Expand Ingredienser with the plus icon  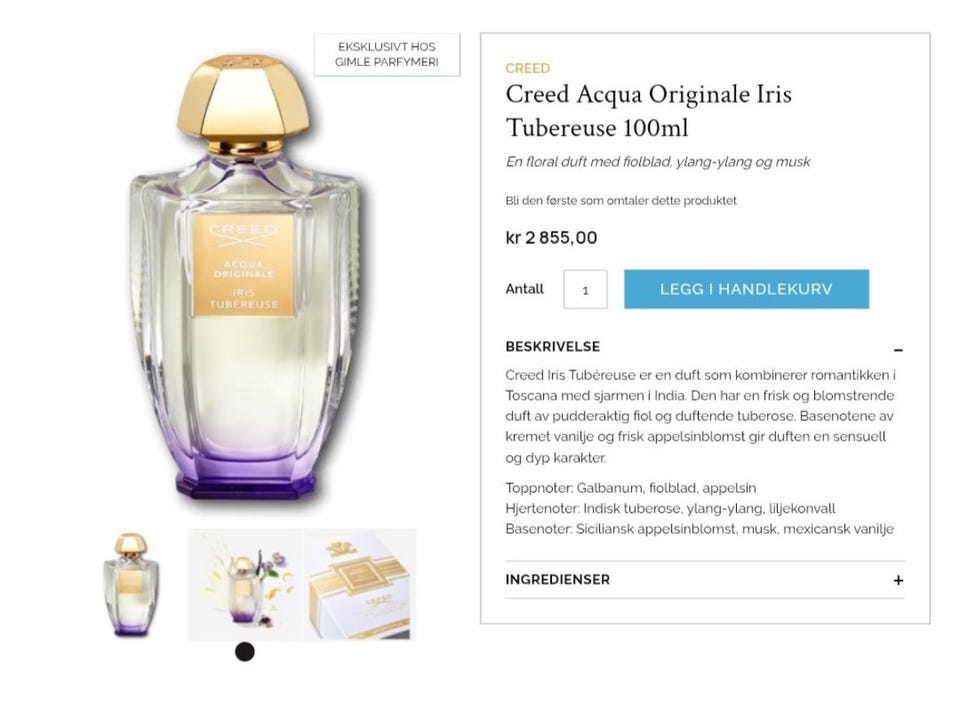[x=898, y=580]
